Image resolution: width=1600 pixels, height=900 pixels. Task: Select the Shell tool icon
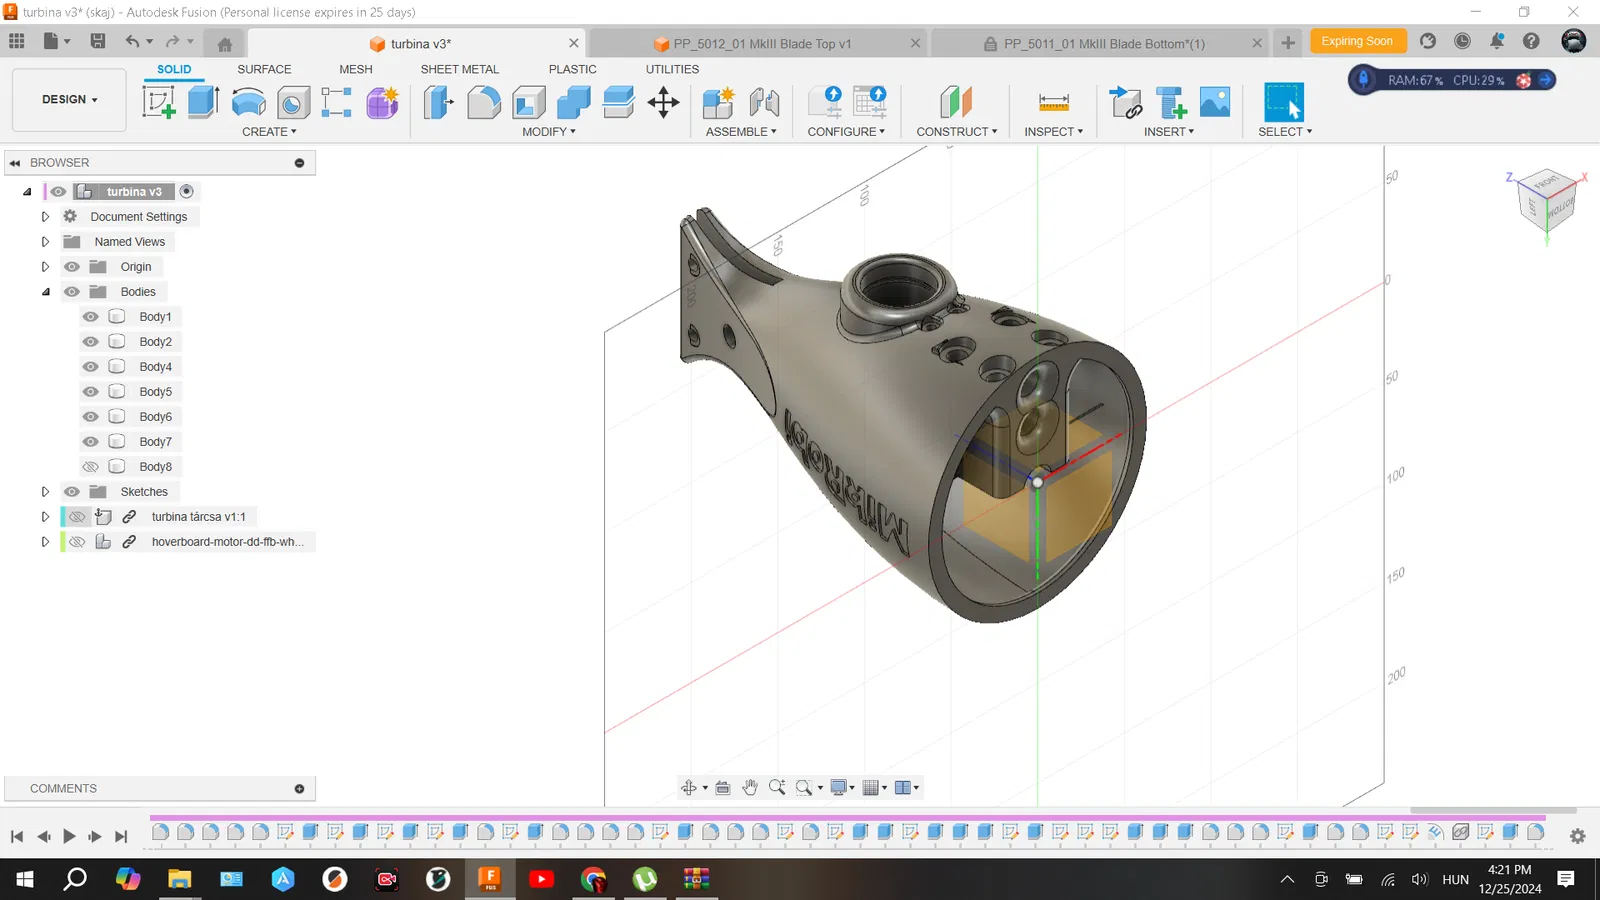pos(529,102)
